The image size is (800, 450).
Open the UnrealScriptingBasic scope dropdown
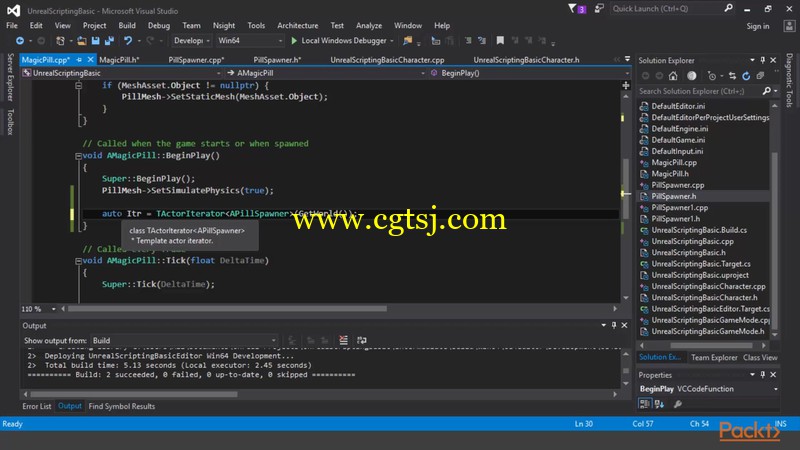click(122, 73)
